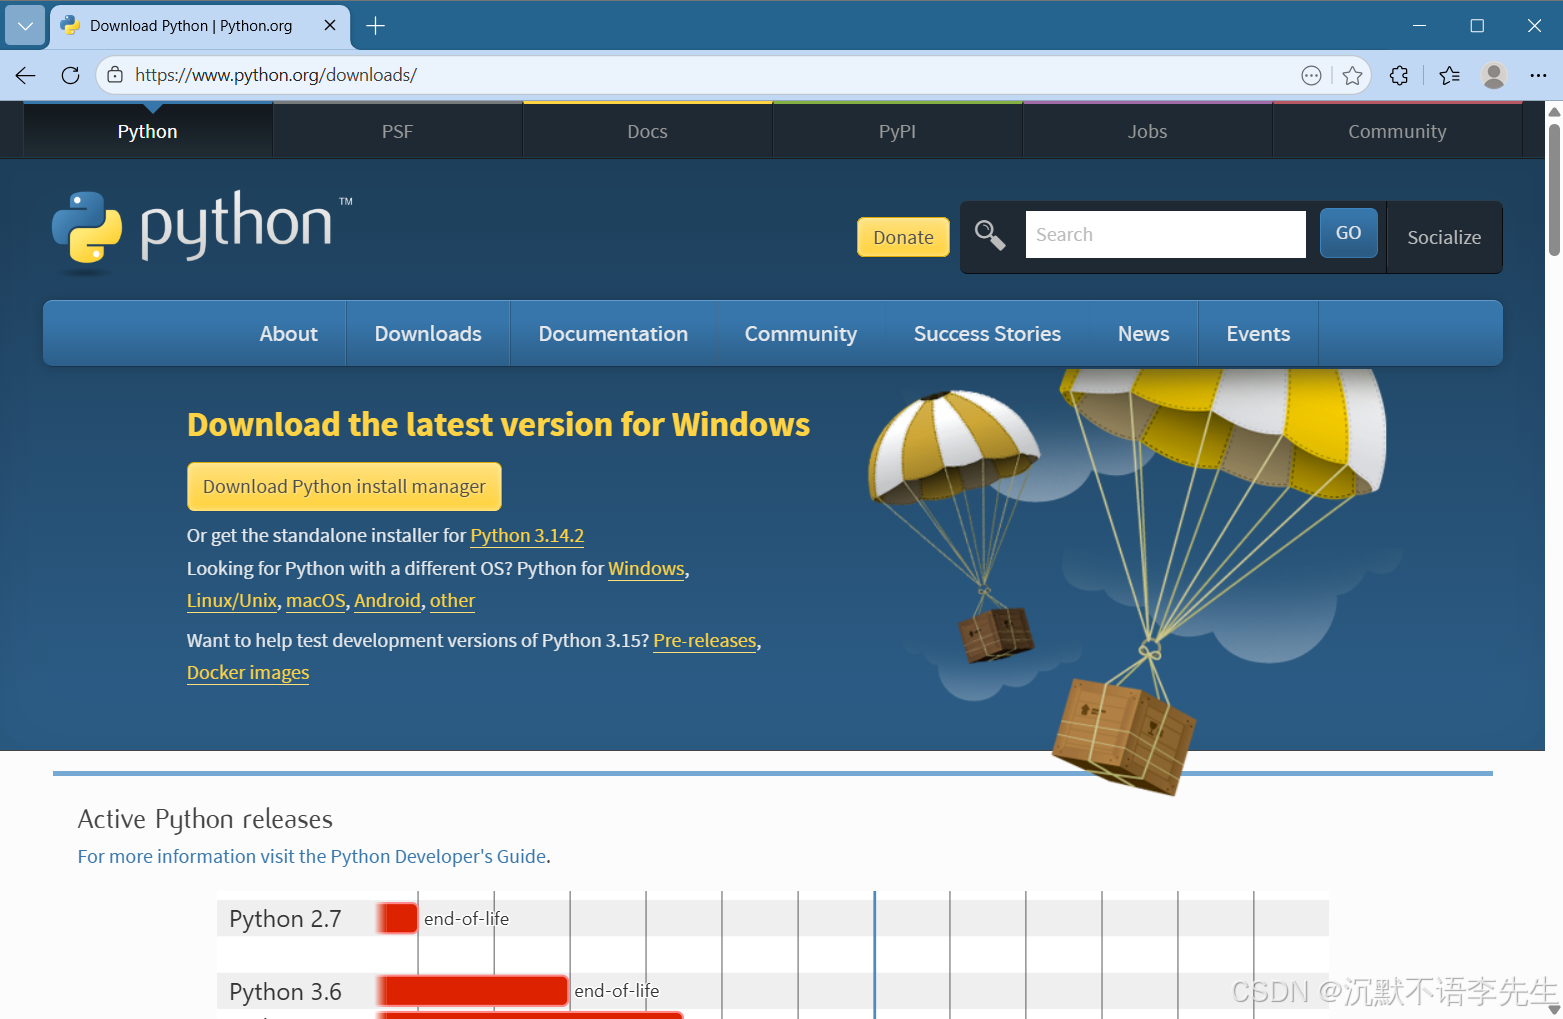The image size is (1563, 1019).
Task: Open the Windows downloads link
Action: tap(646, 569)
